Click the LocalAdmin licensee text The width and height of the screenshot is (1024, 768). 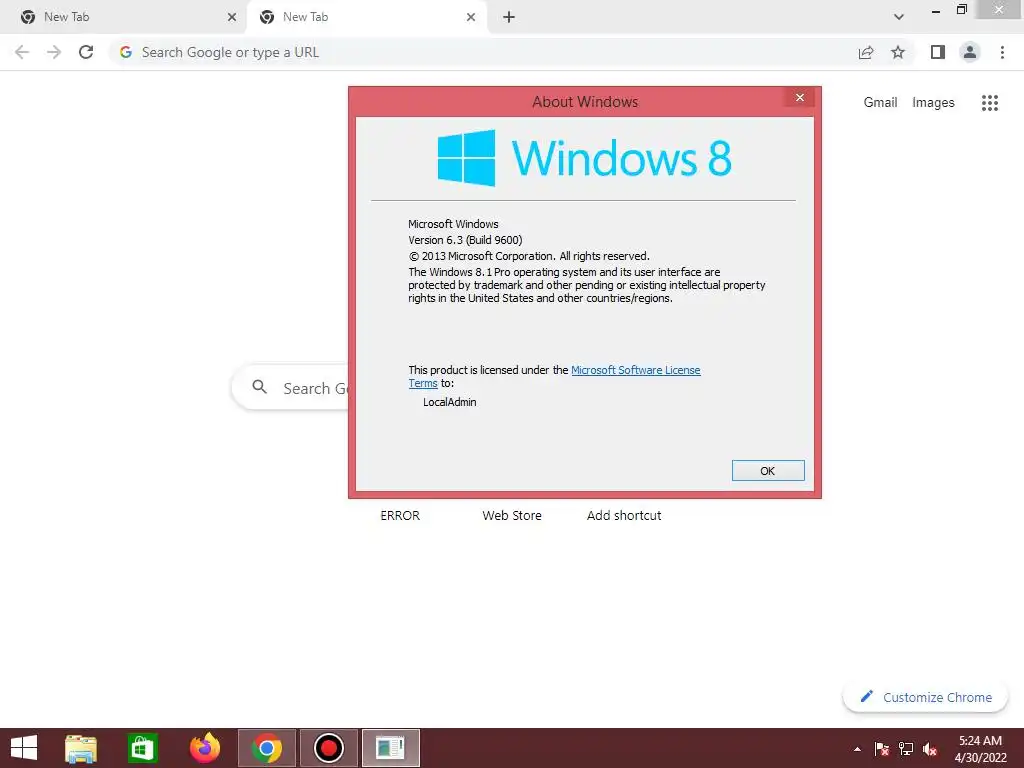point(450,402)
